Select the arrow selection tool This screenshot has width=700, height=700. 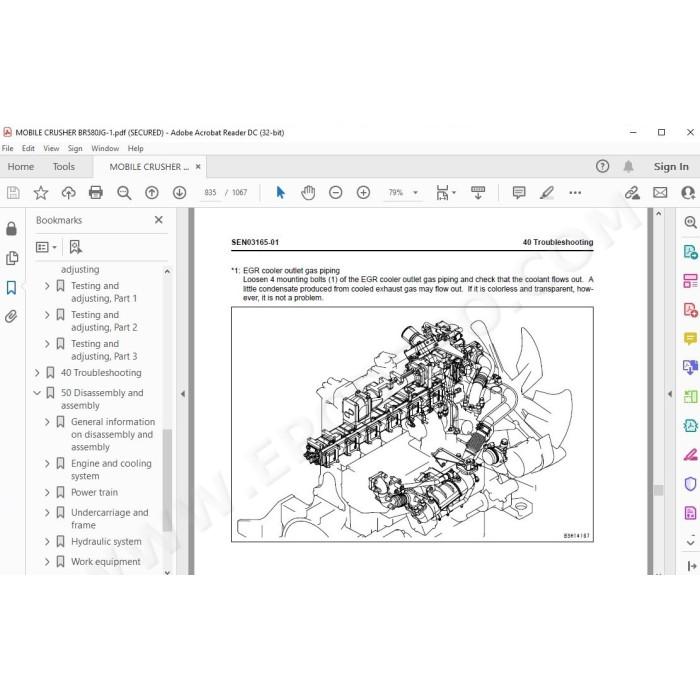[x=280, y=192]
